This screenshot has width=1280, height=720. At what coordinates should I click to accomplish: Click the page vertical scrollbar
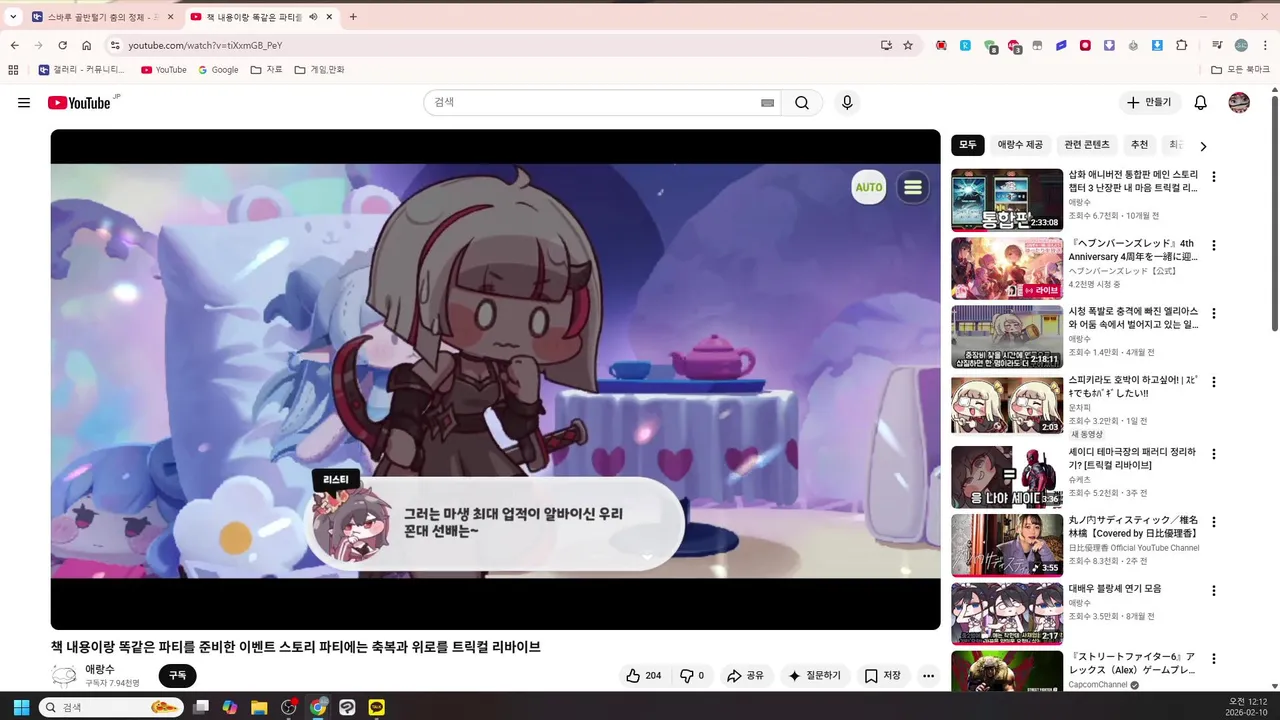1274,213
